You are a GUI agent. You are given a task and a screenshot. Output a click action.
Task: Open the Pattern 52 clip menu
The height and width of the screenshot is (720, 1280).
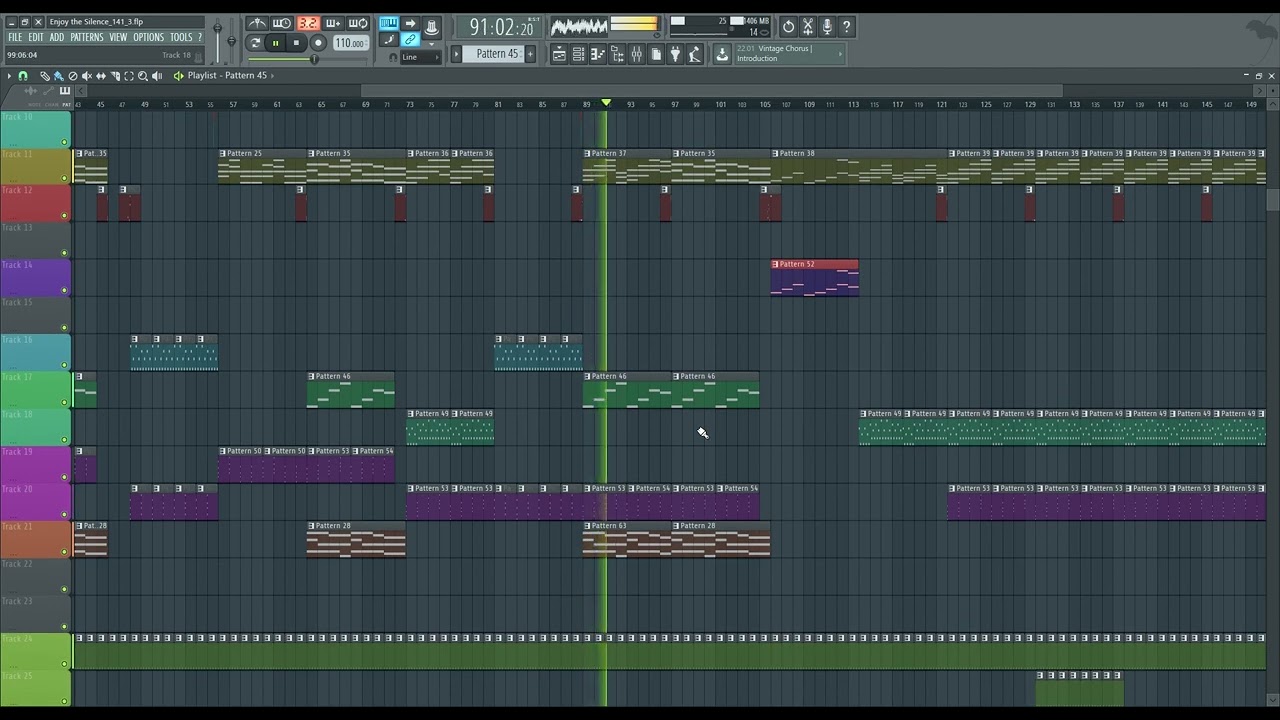coord(775,264)
